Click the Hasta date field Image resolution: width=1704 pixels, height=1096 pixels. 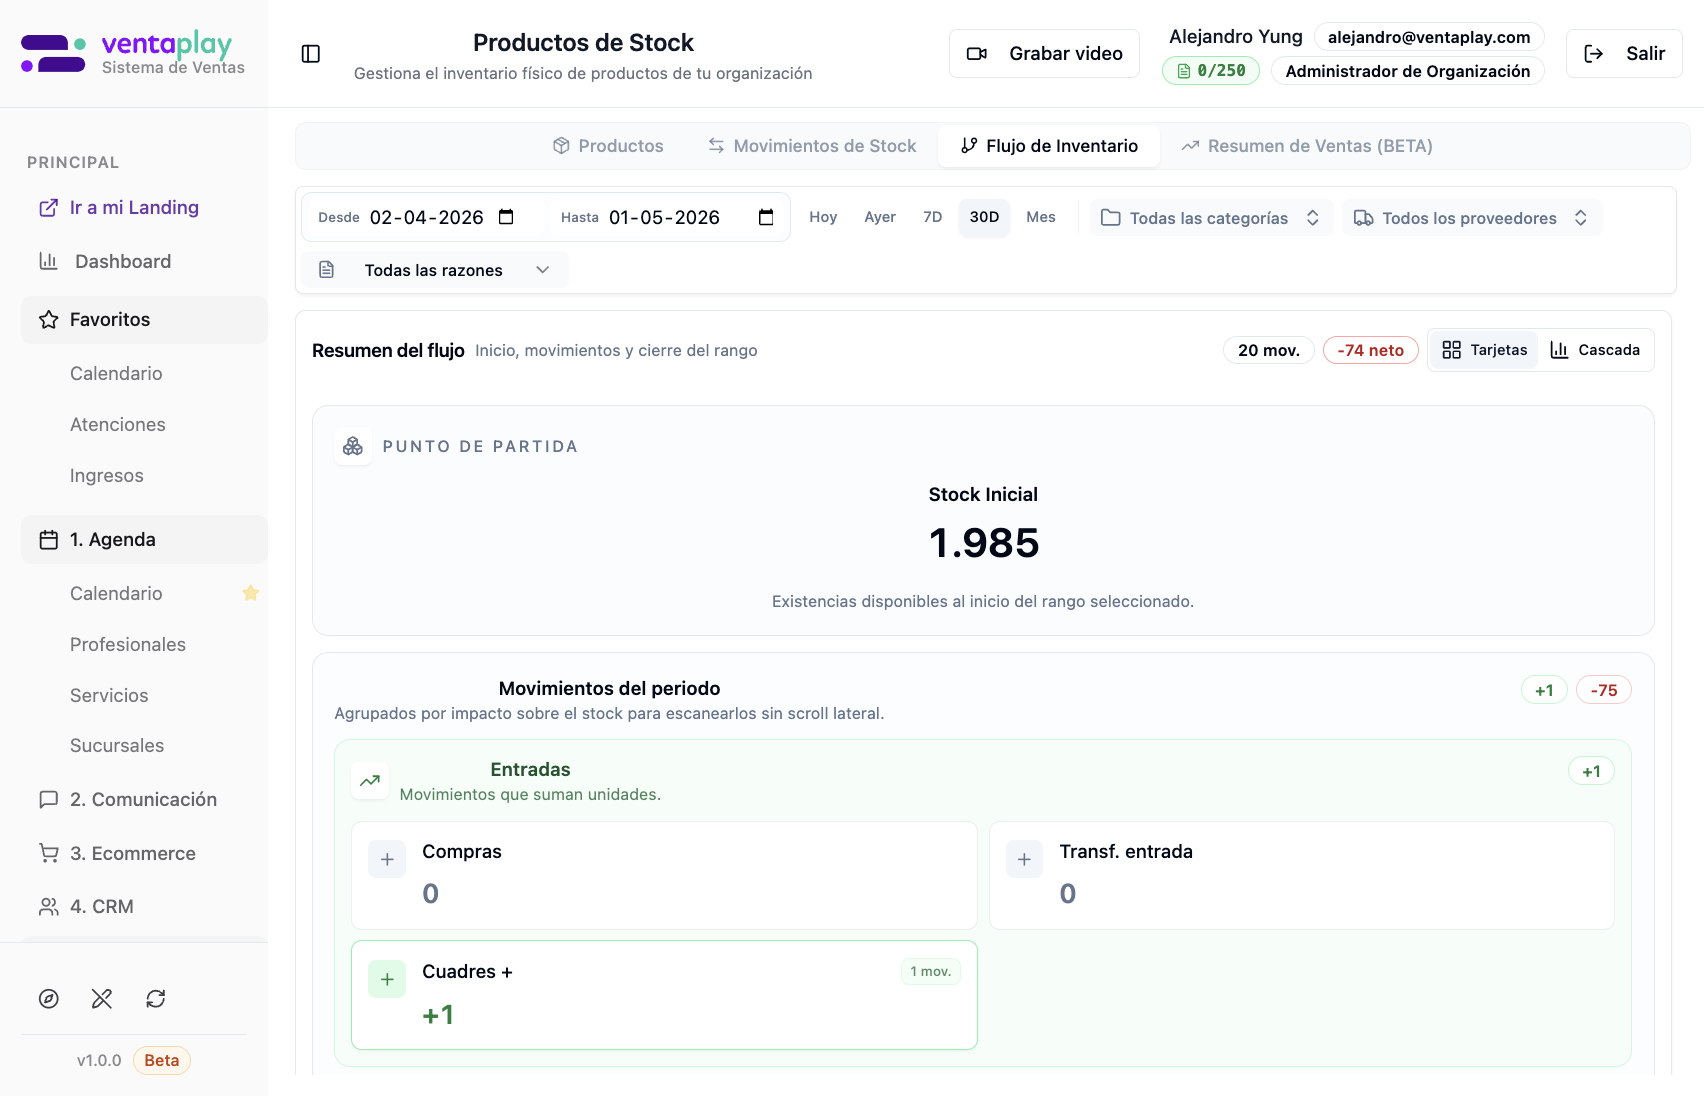click(x=667, y=217)
